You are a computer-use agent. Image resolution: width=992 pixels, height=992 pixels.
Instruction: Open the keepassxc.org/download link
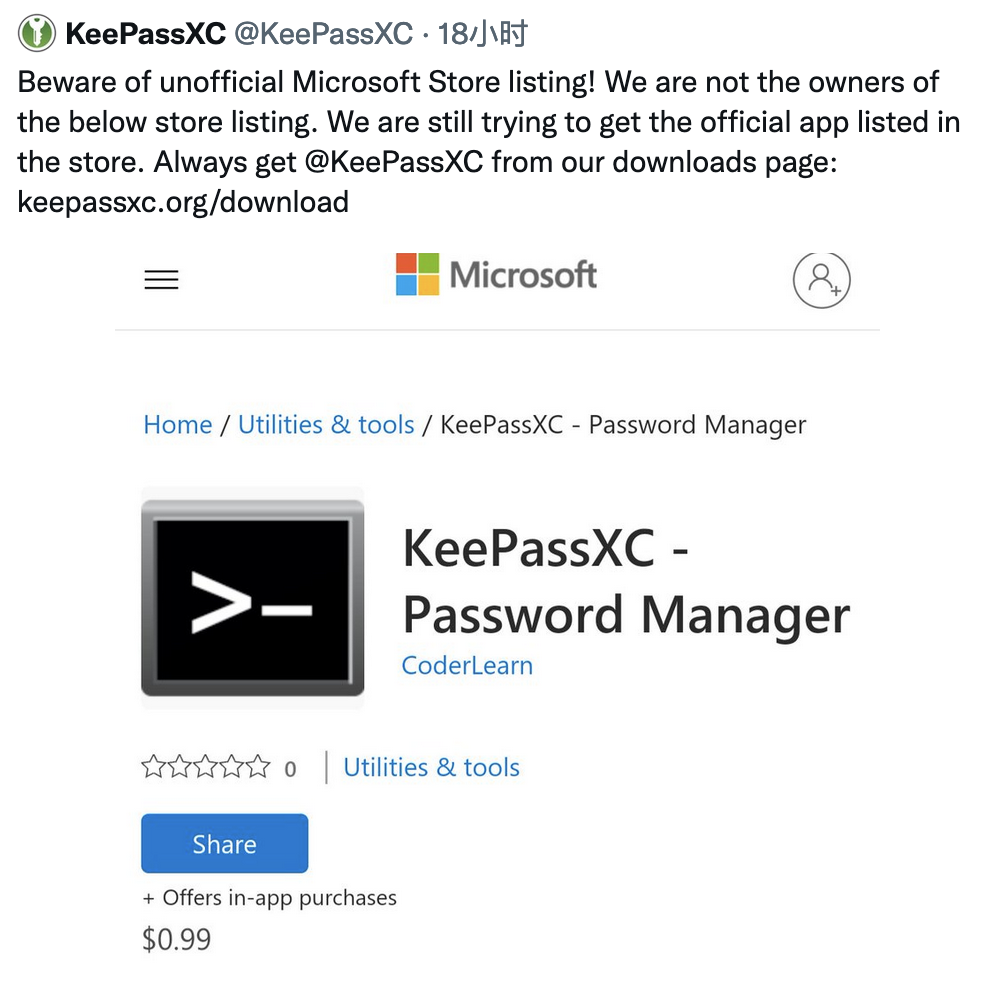(x=180, y=202)
